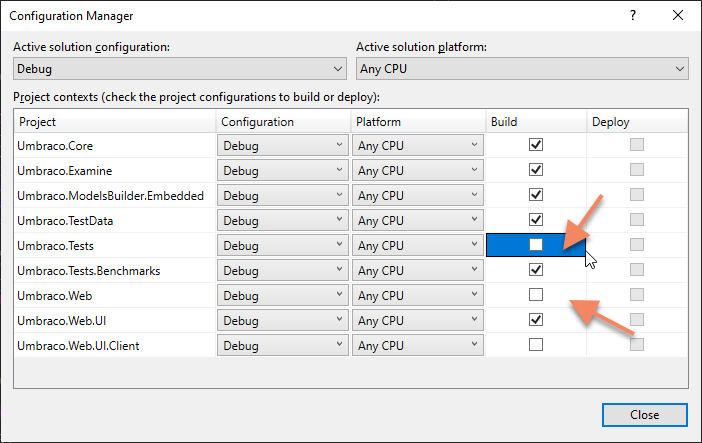This screenshot has height=443, width=702.
Task: Click the Build column header
Action: tap(536, 121)
